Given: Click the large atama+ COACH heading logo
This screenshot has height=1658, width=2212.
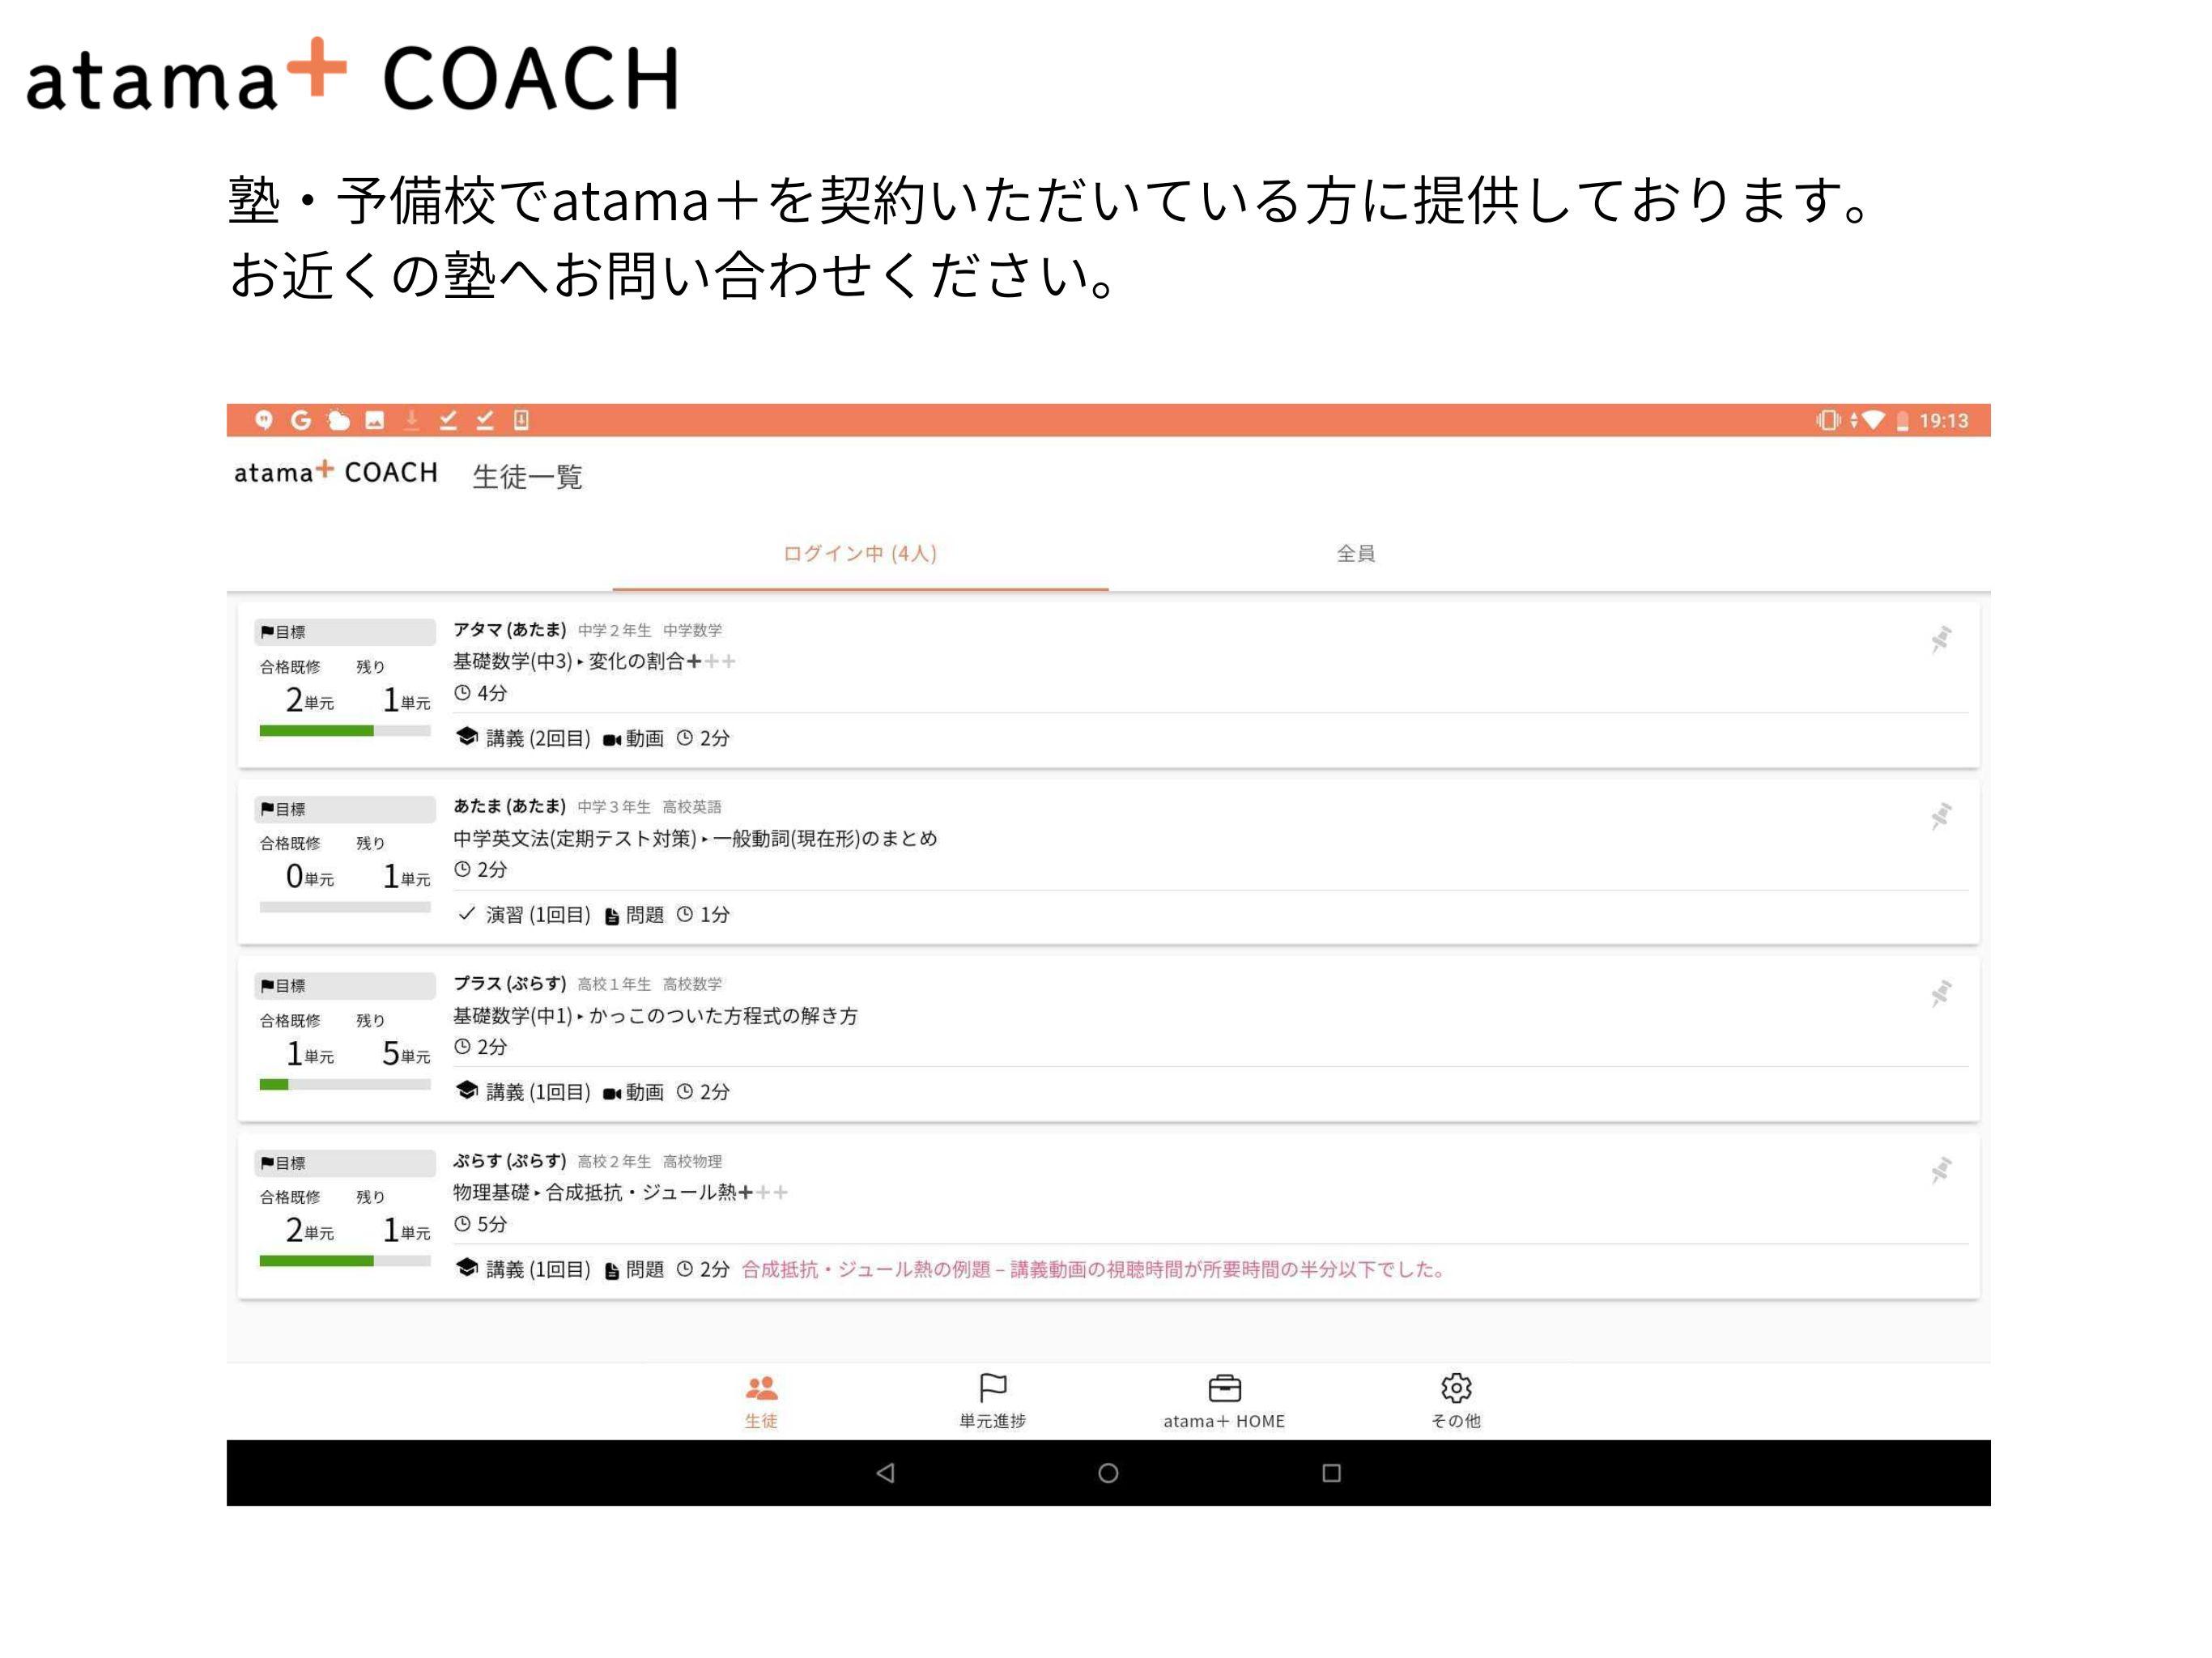Looking at the screenshot, I should coord(353,75).
